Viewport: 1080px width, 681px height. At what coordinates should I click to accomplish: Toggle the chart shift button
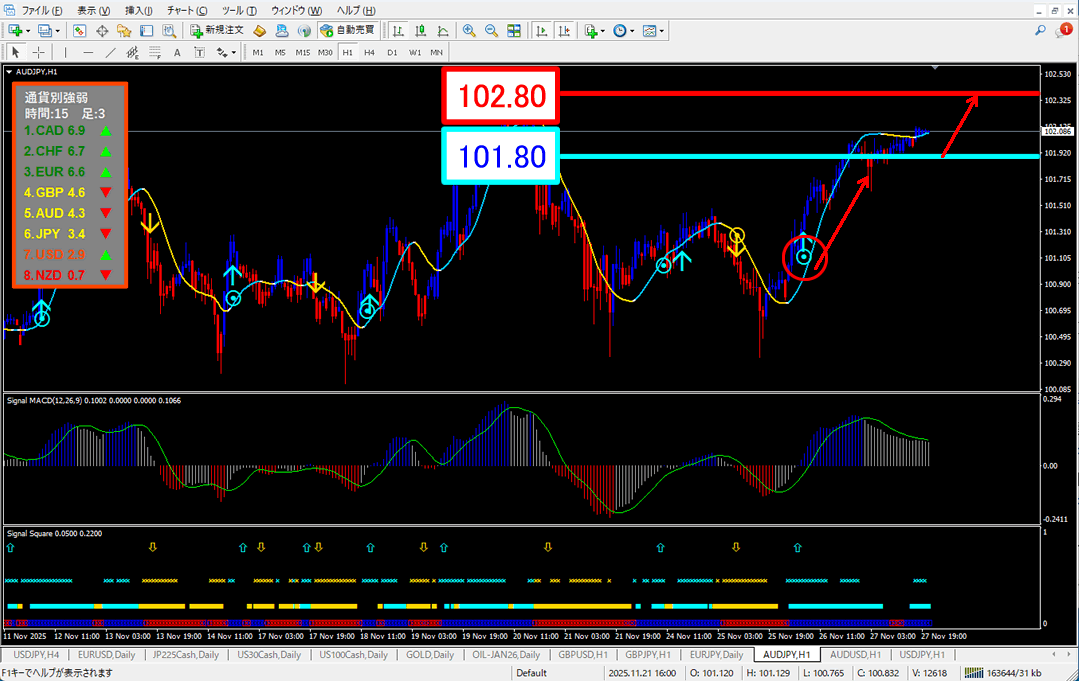564,31
